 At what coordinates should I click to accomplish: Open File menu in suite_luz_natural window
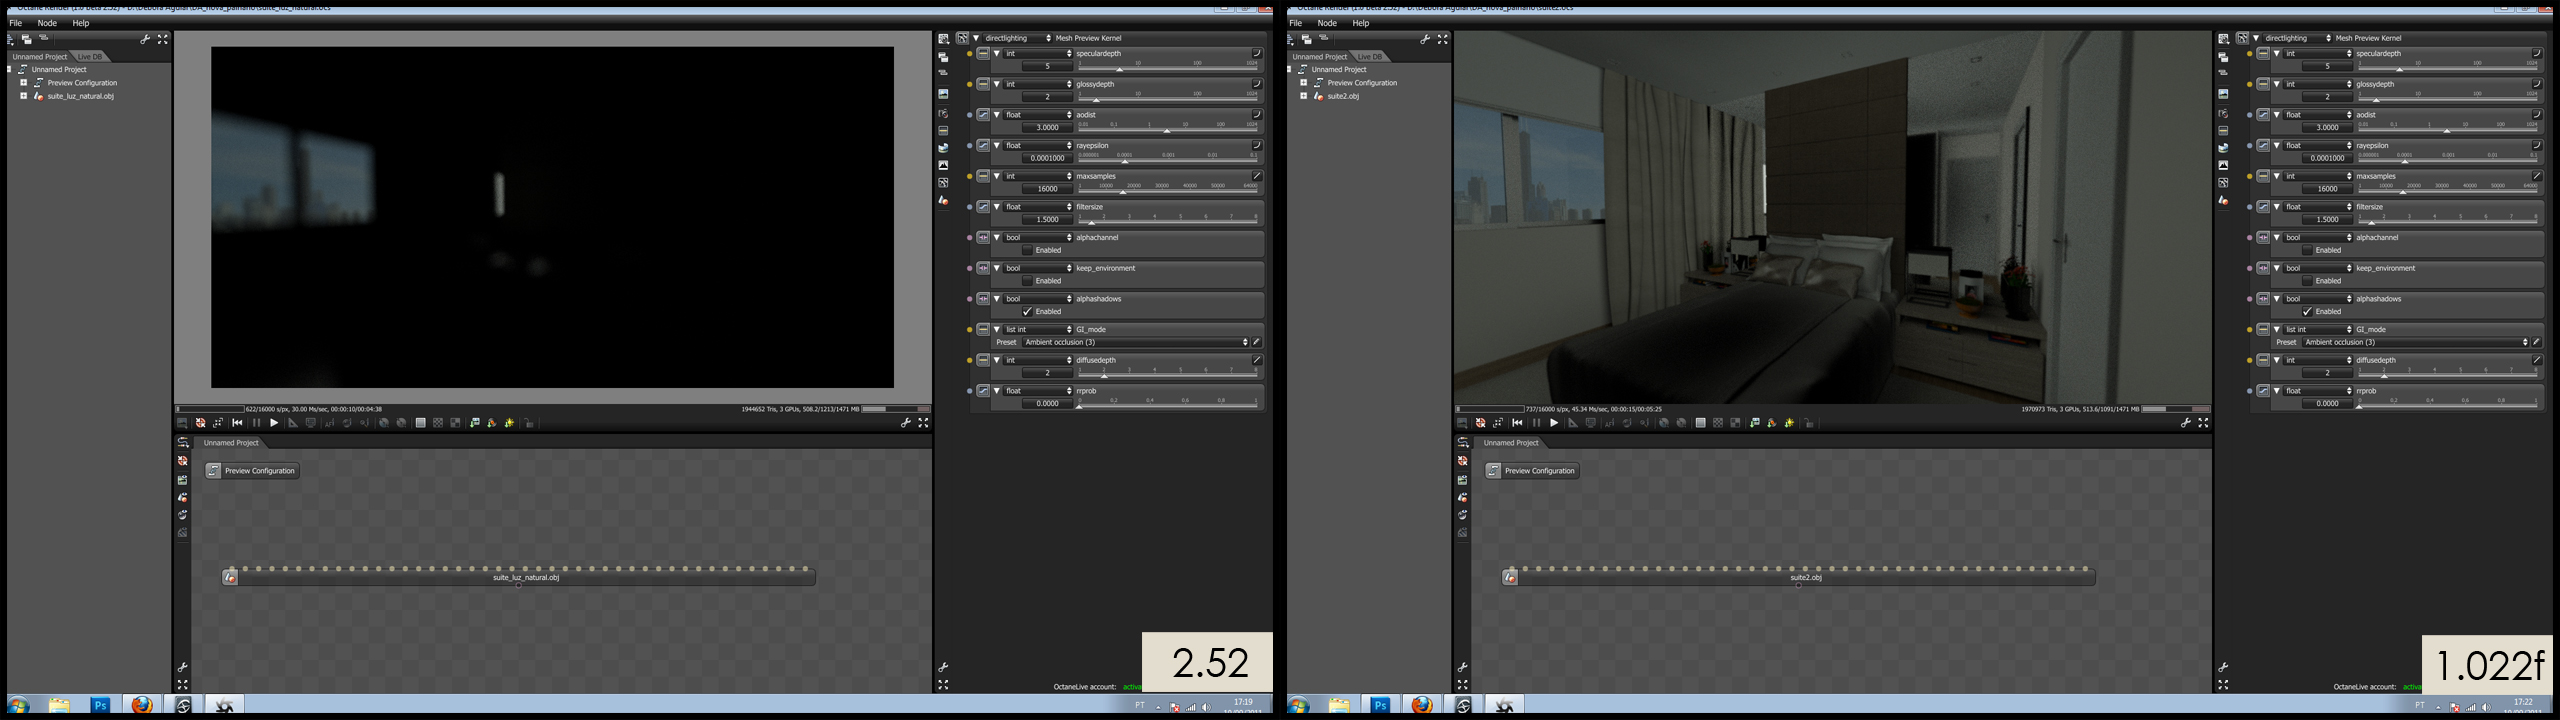(x=15, y=23)
